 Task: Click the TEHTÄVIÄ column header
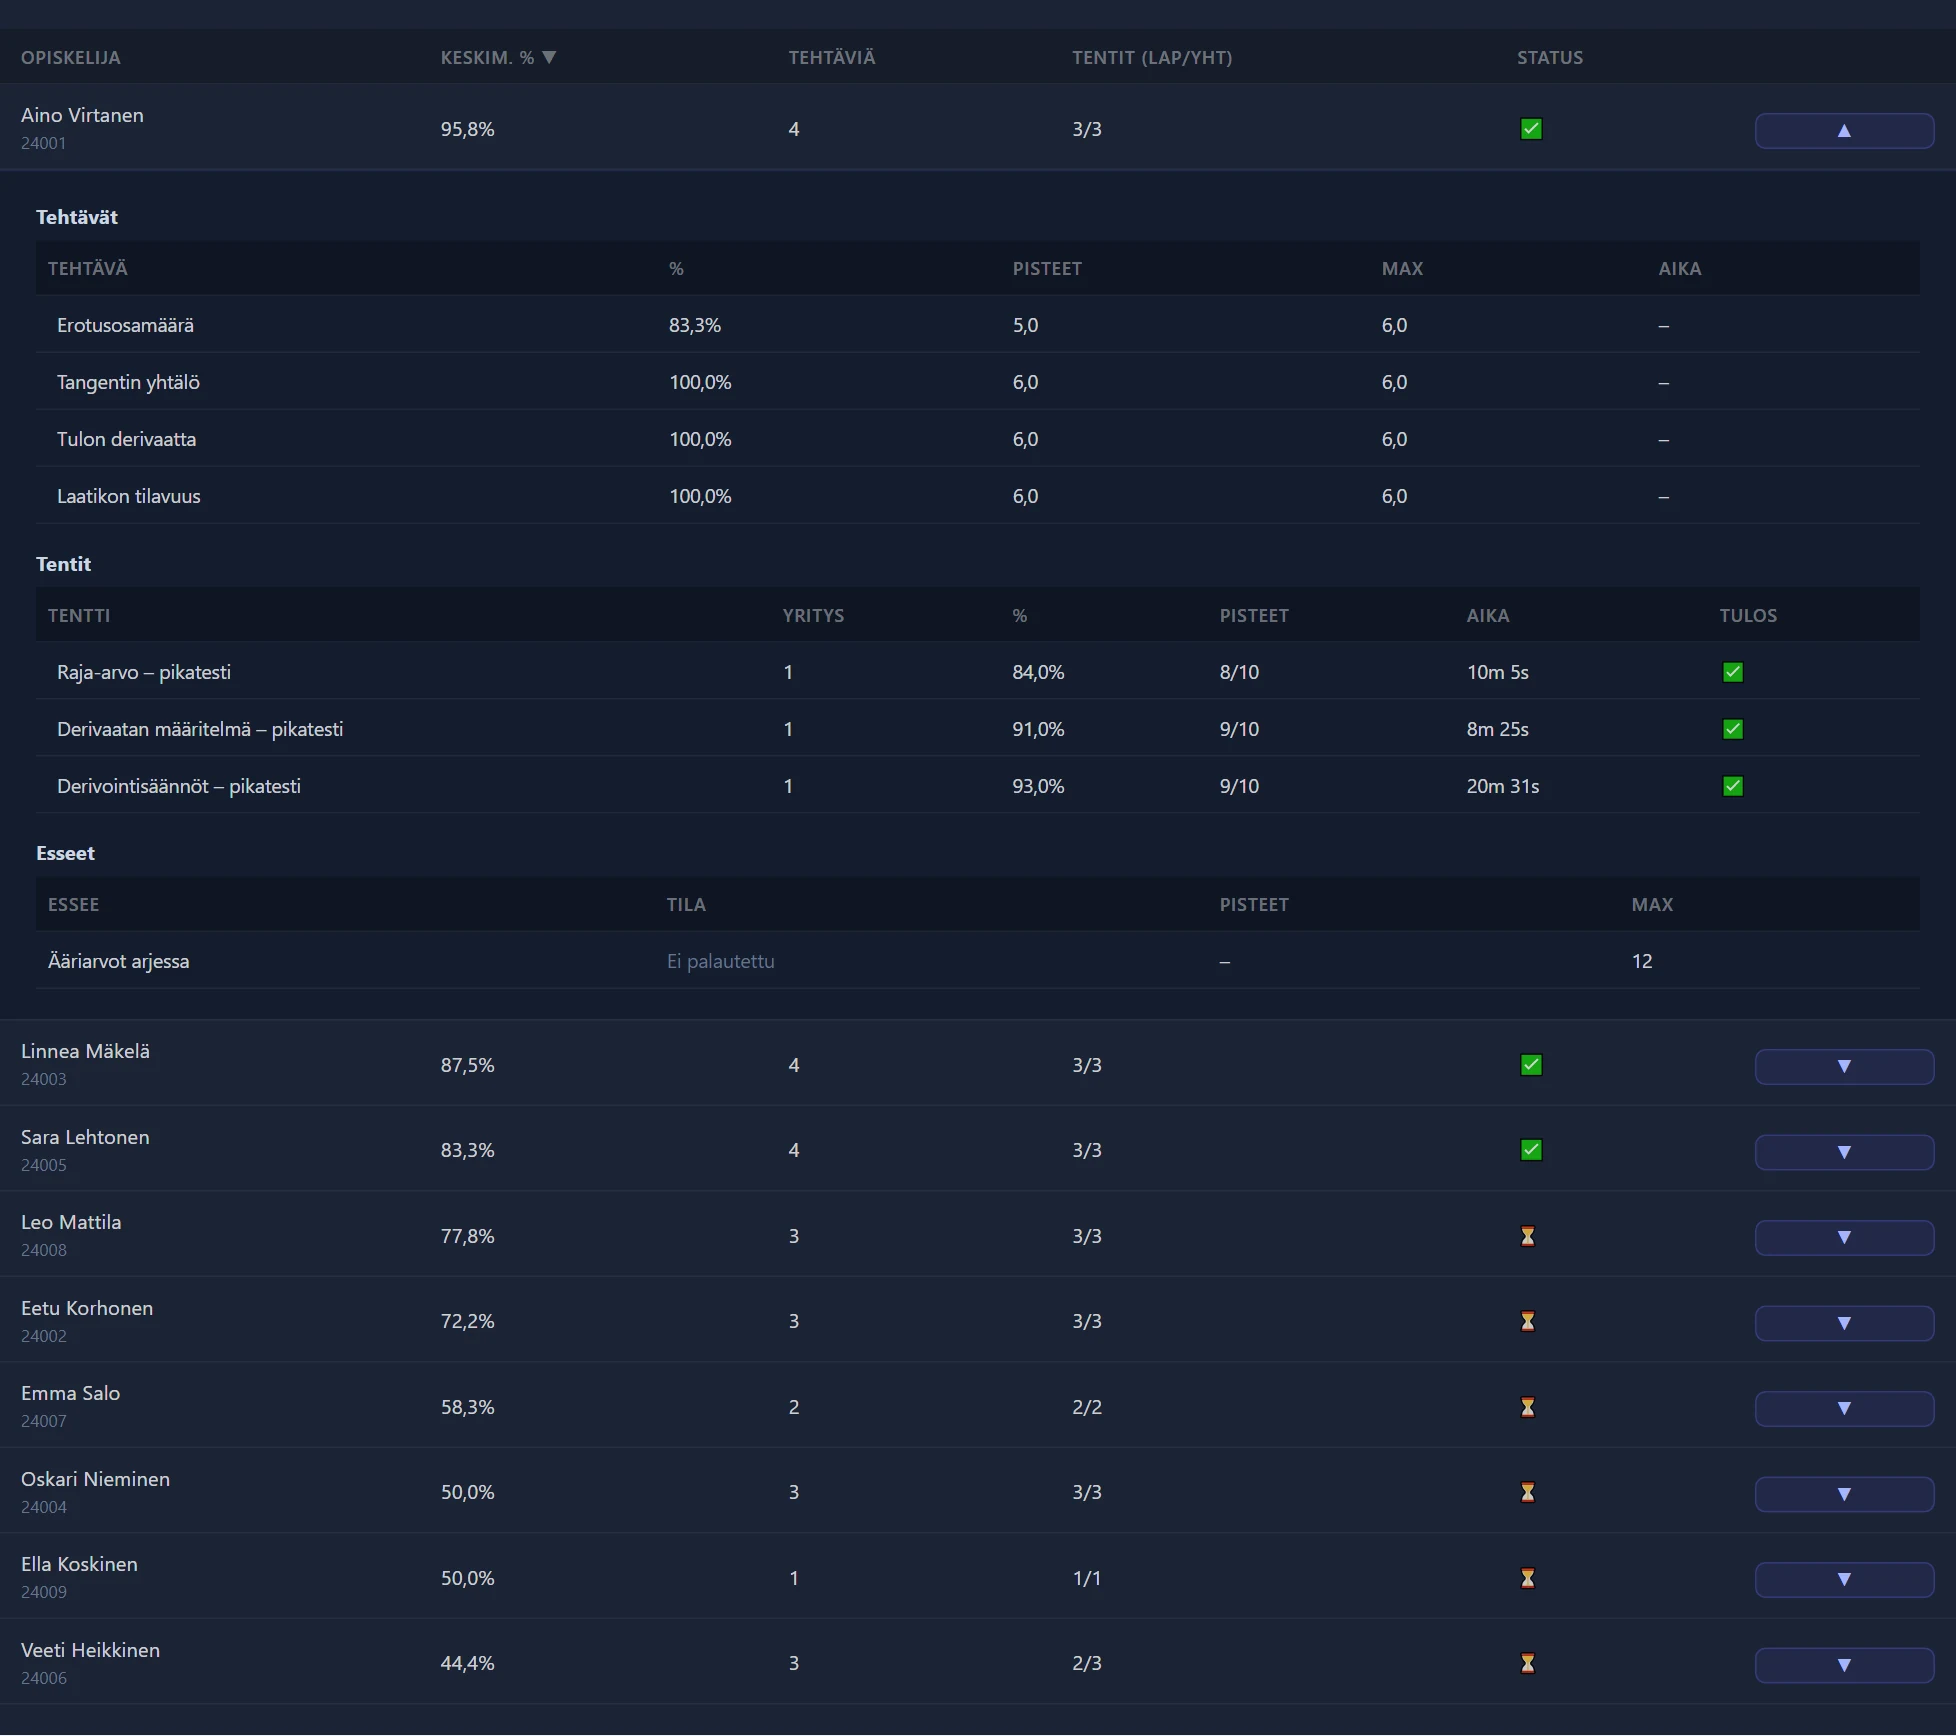[832, 57]
